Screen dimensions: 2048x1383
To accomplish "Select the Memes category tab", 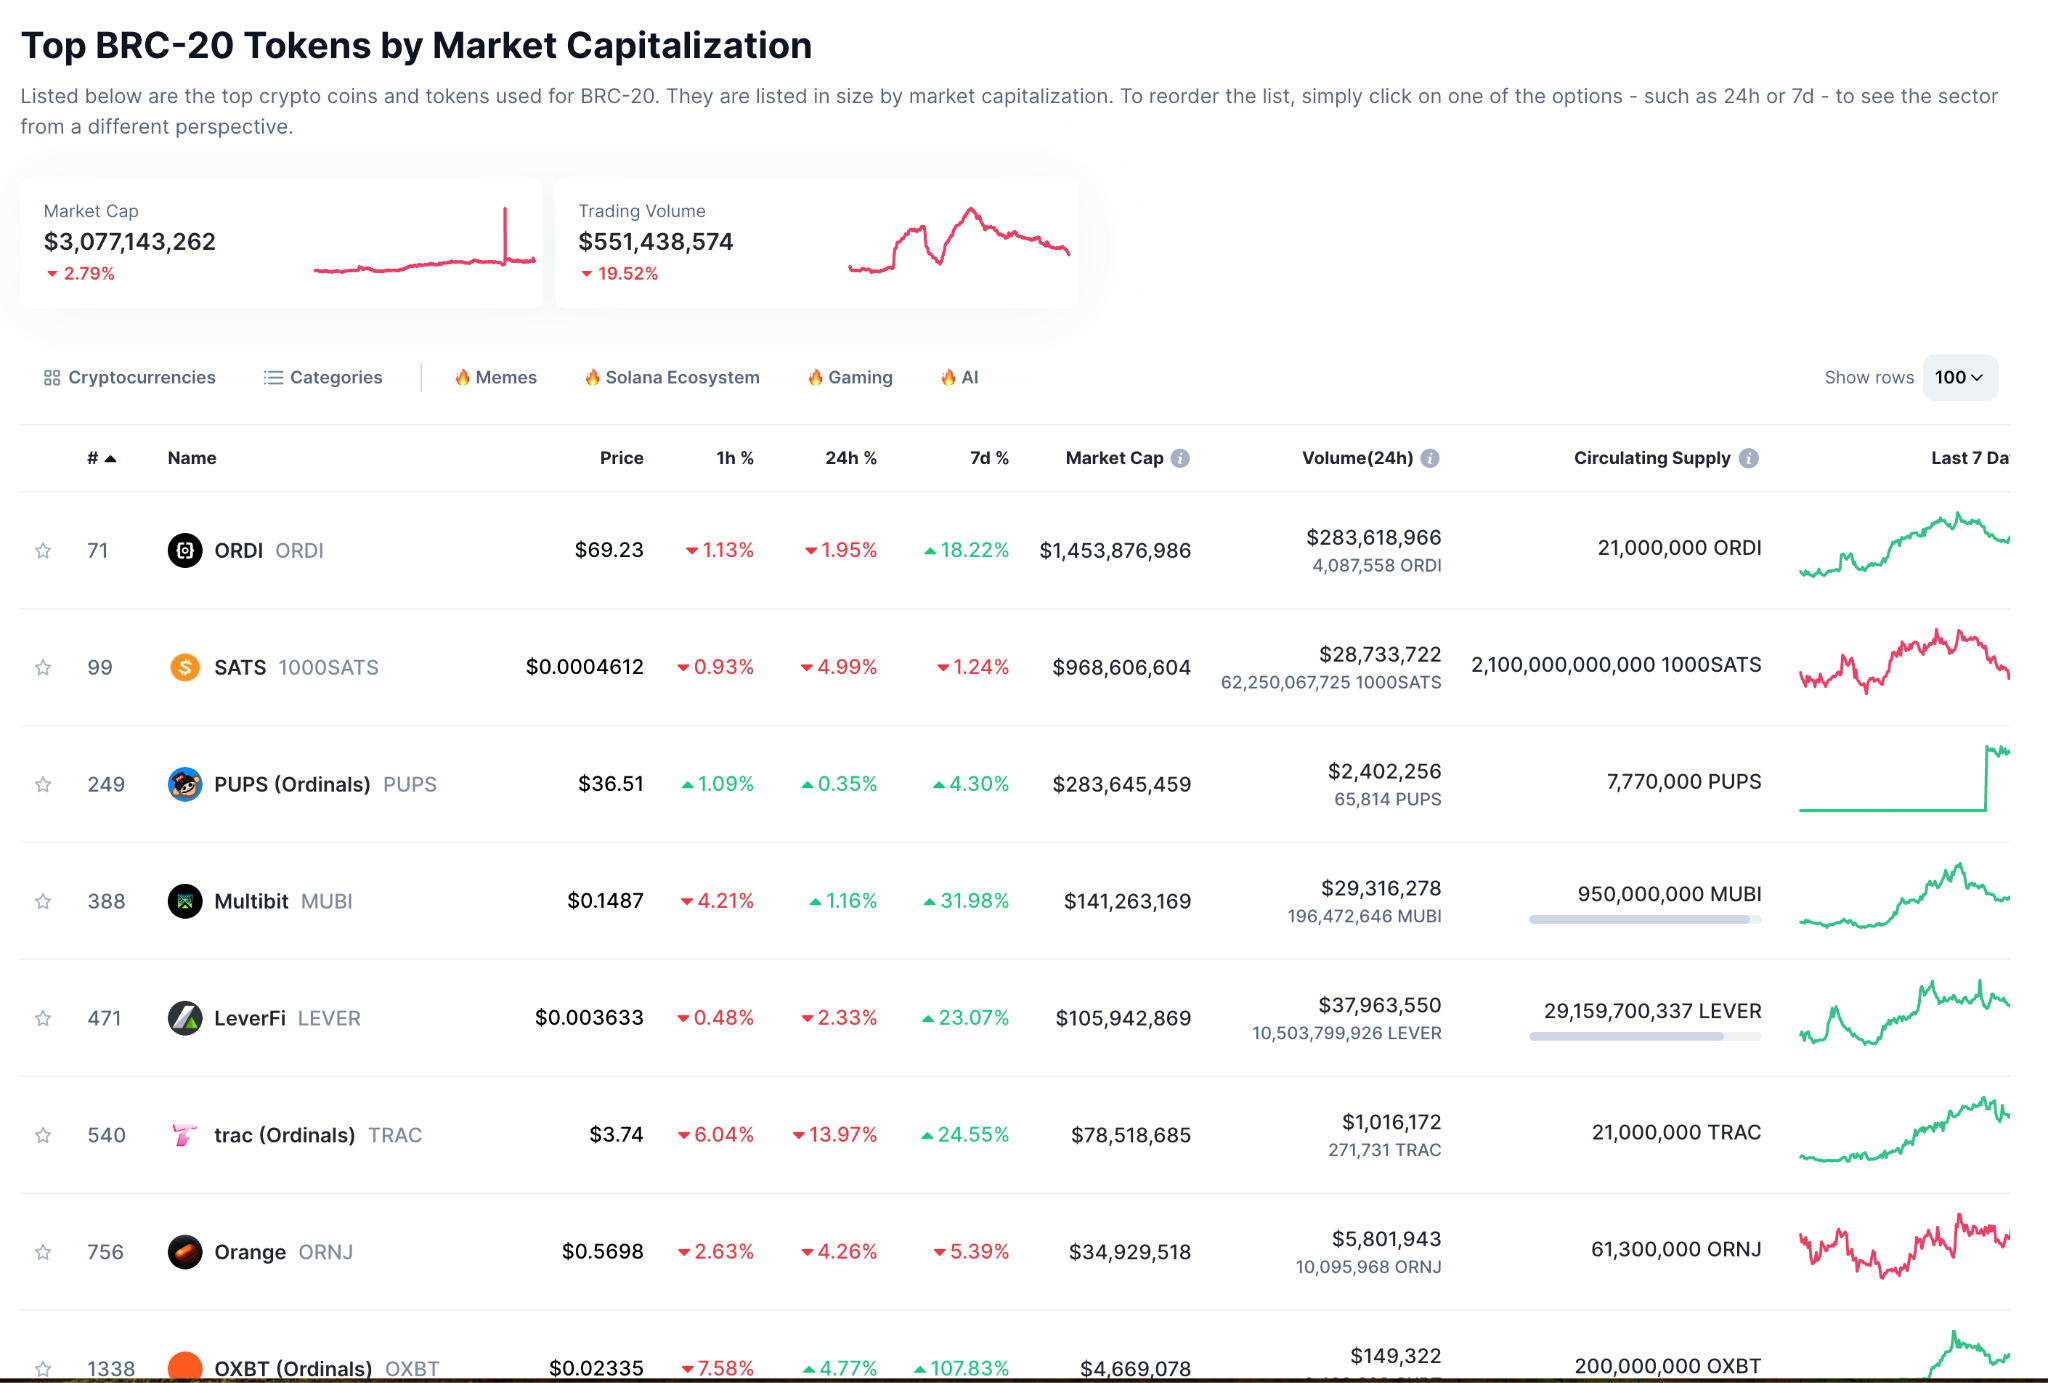I will (496, 377).
